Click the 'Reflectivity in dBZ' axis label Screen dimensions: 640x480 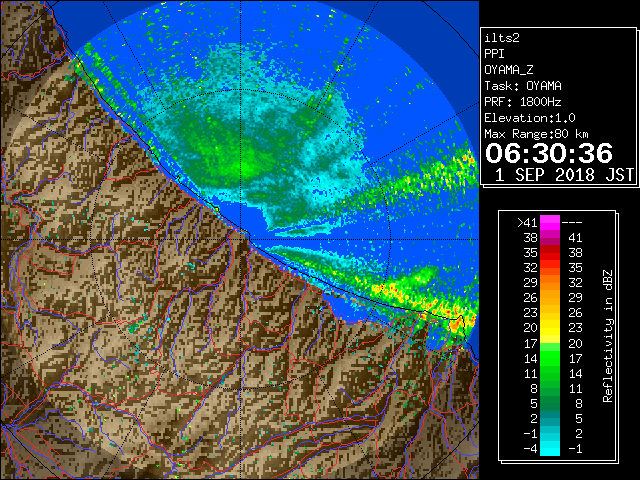[x=608, y=336]
